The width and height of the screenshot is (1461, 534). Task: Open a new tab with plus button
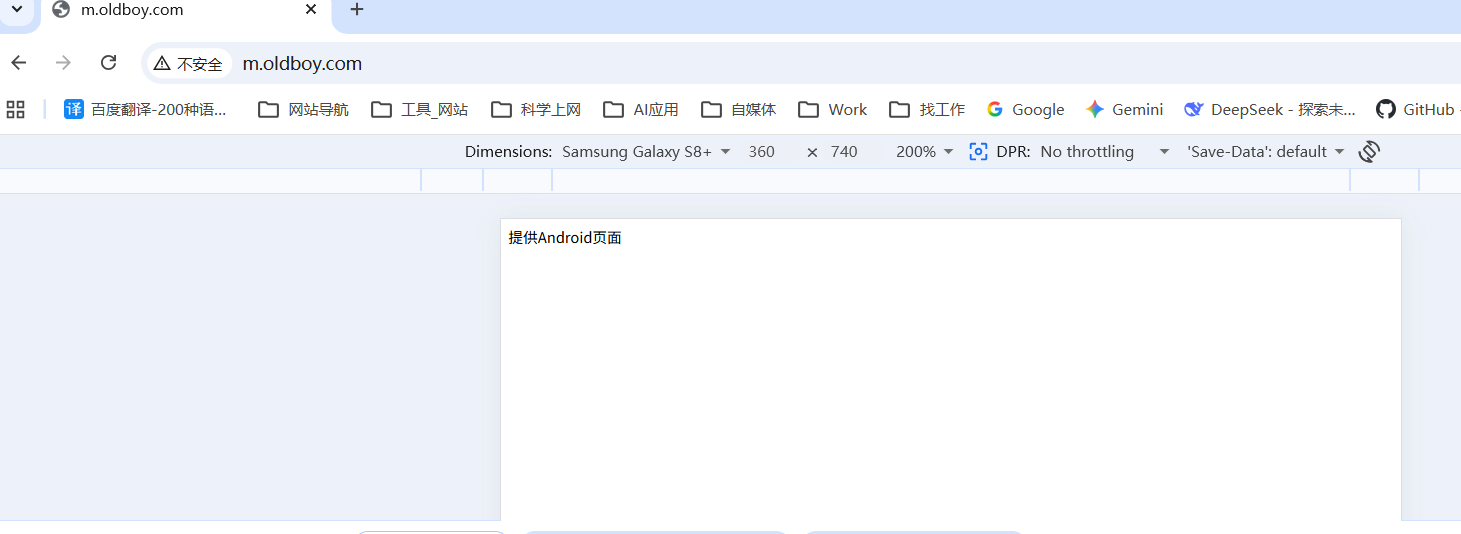point(357,10)
